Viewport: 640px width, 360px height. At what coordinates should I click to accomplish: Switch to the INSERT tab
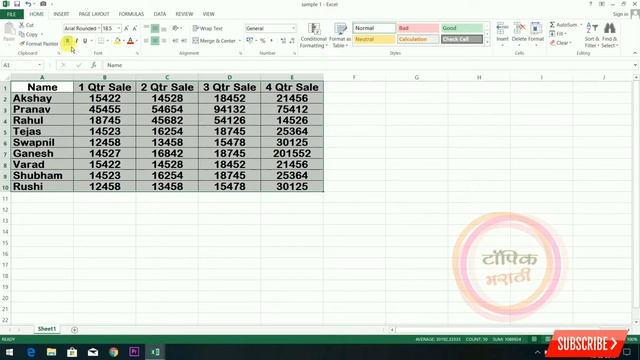click(61, 14)
